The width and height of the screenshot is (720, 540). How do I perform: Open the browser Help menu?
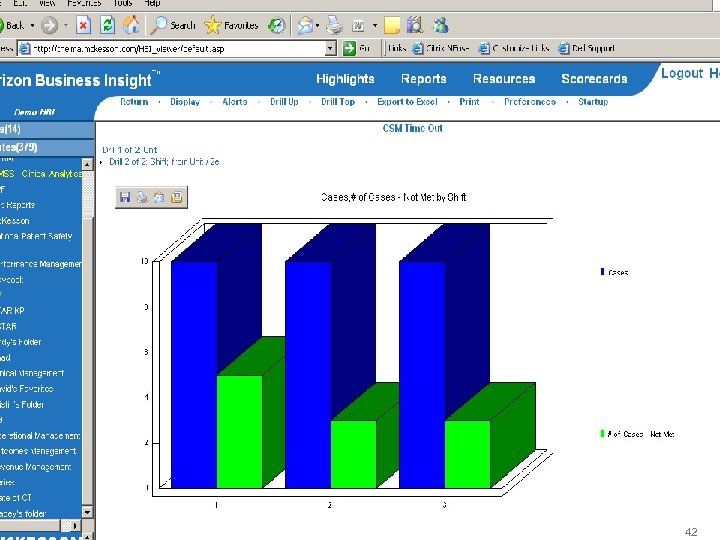click(152, 3)
